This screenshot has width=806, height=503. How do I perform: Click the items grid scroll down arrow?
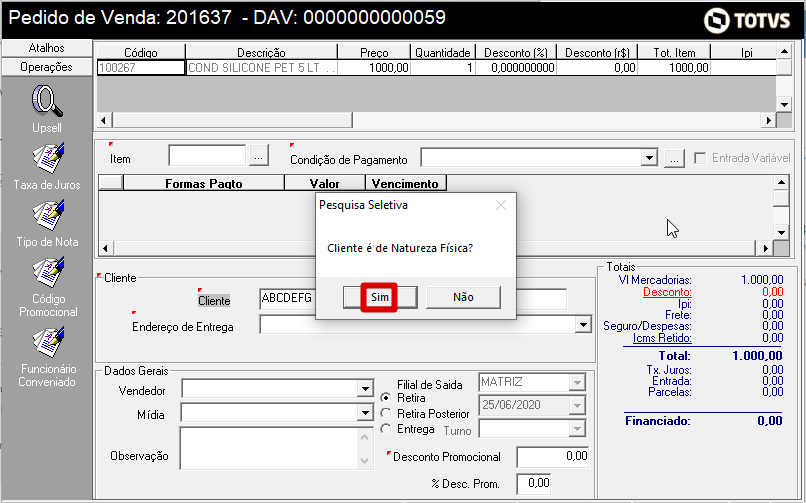coord(784,105)
